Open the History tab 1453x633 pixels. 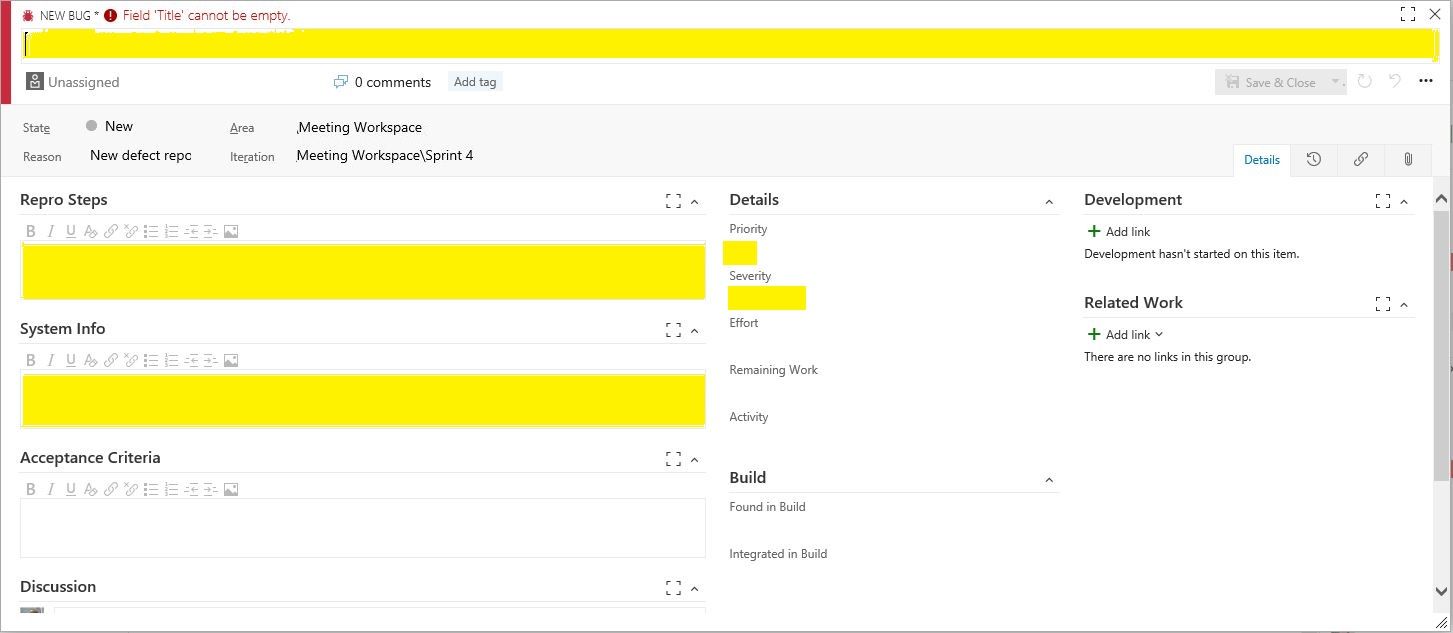pyautogui.click(x=1314, y=160)
